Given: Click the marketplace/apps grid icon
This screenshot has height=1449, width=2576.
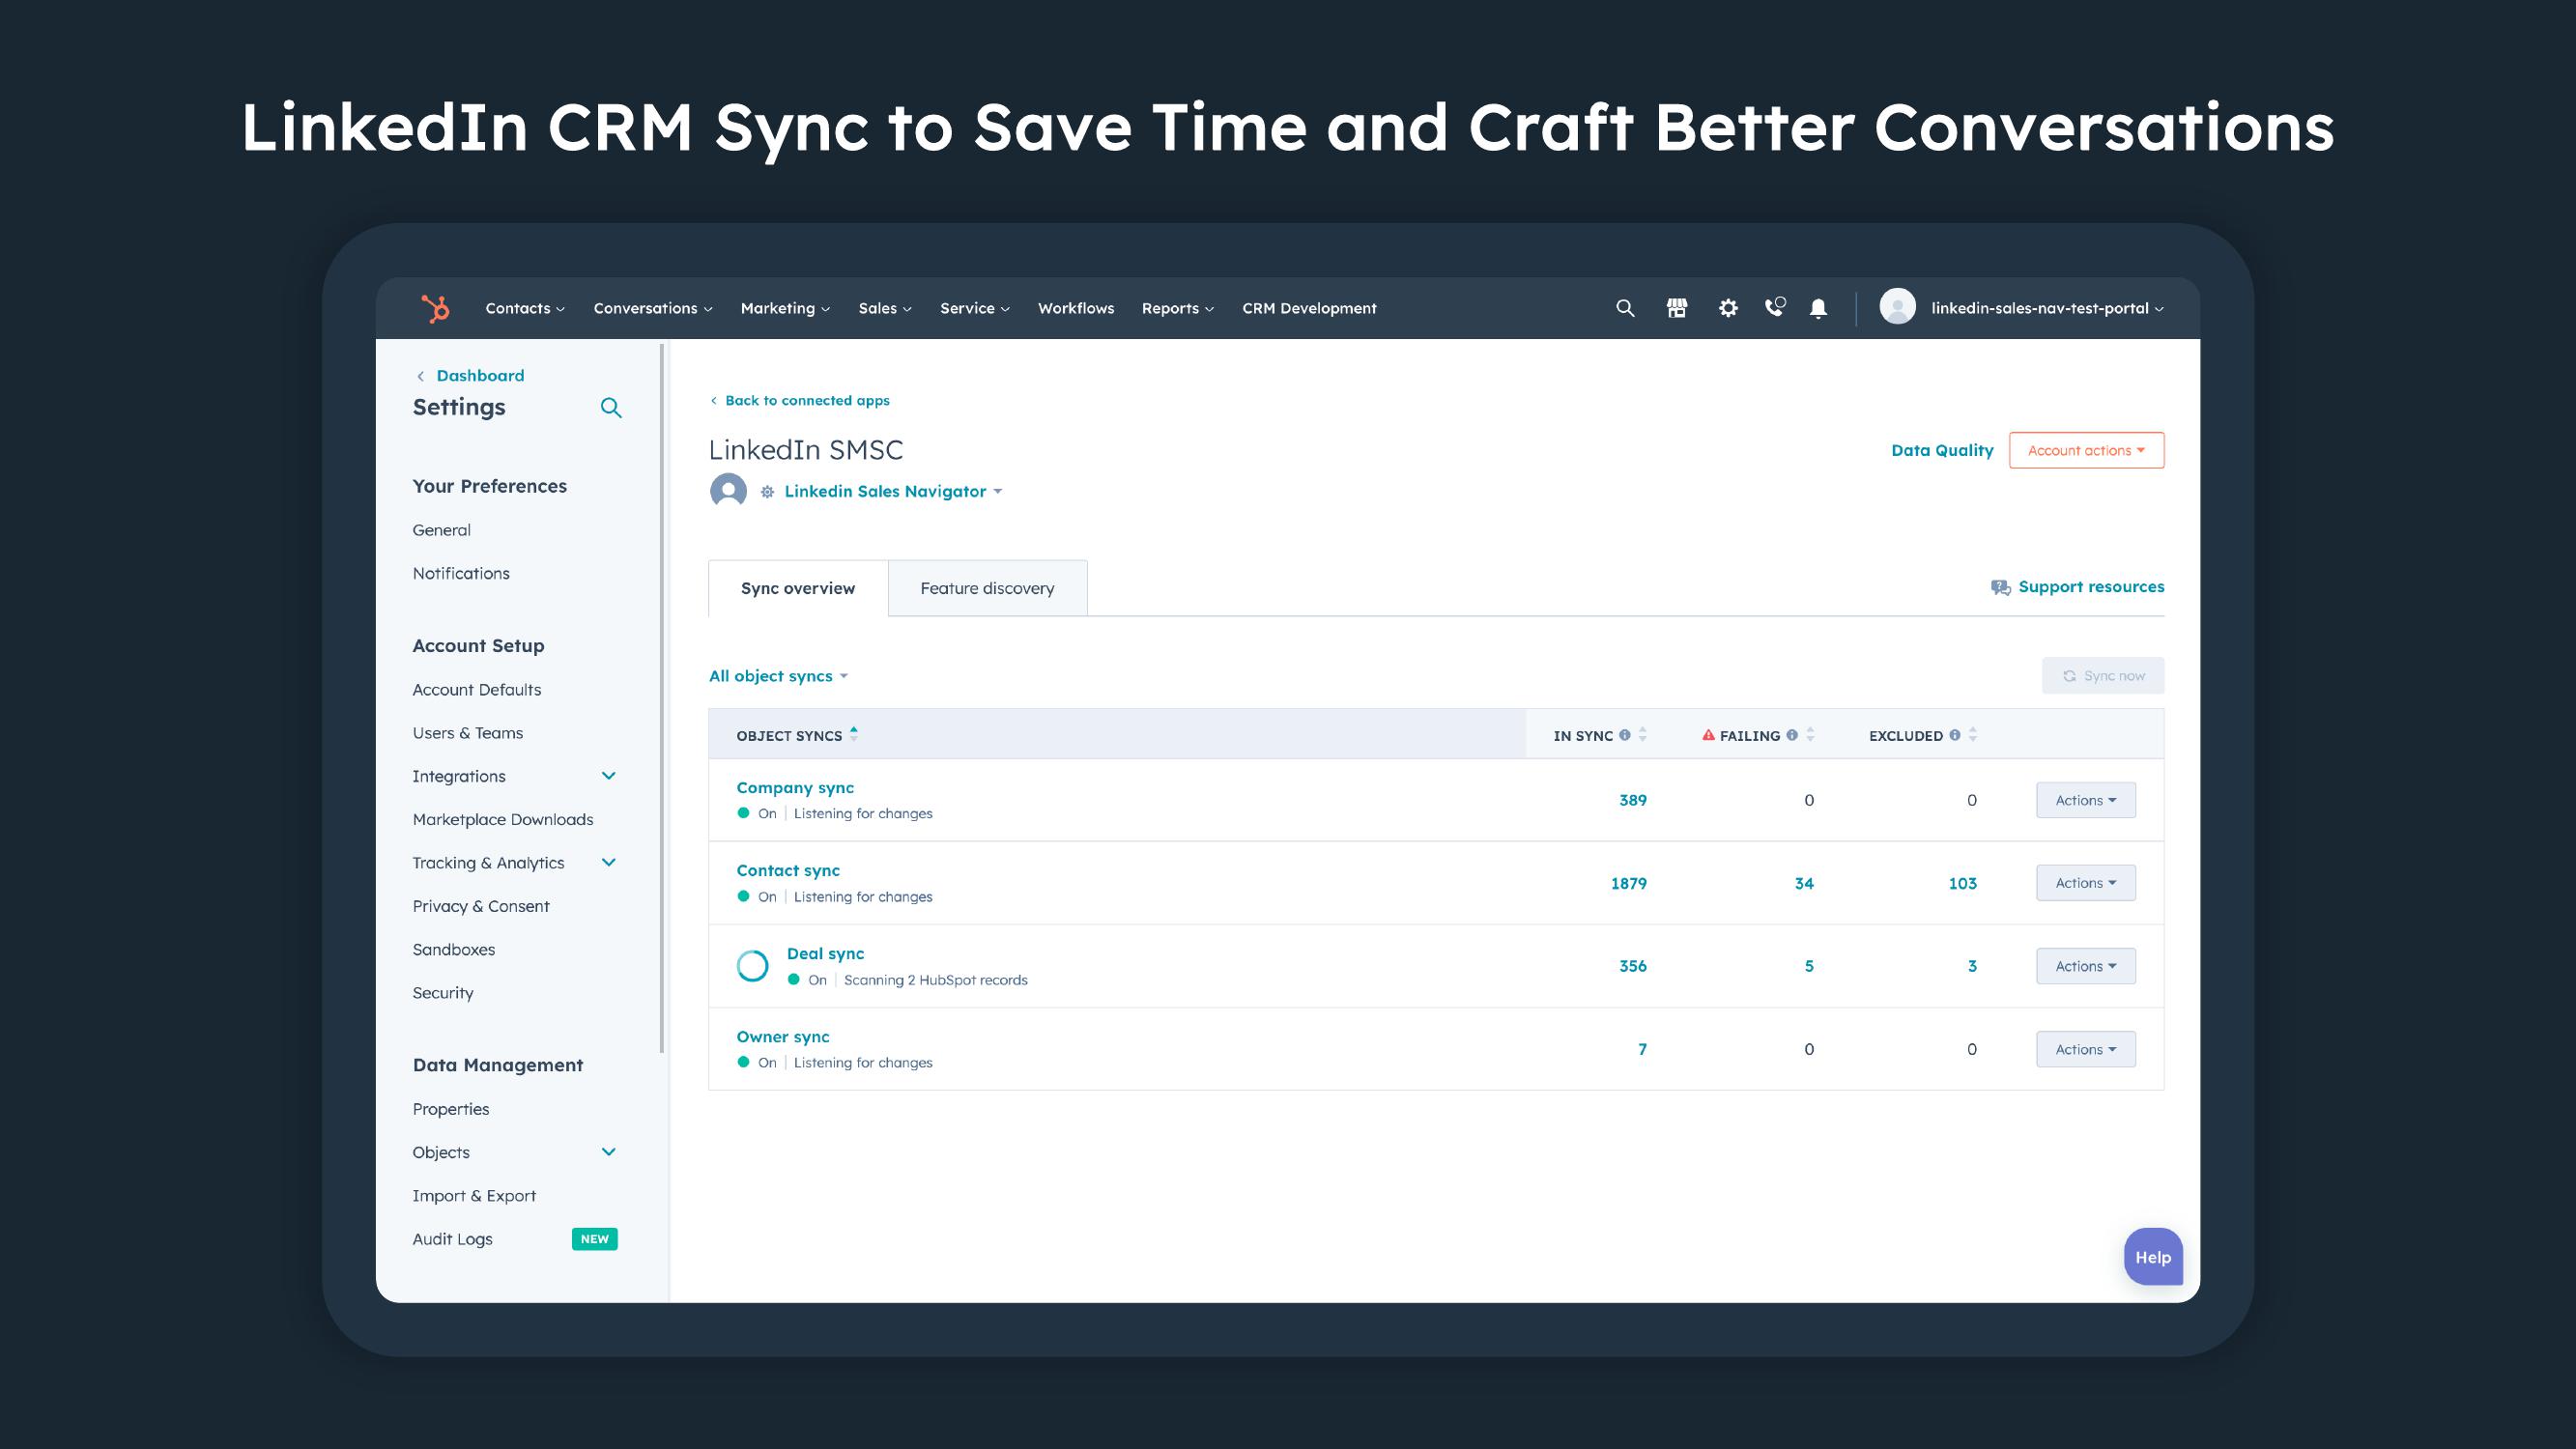Looking at the screenshot, I should (1675, 308).
